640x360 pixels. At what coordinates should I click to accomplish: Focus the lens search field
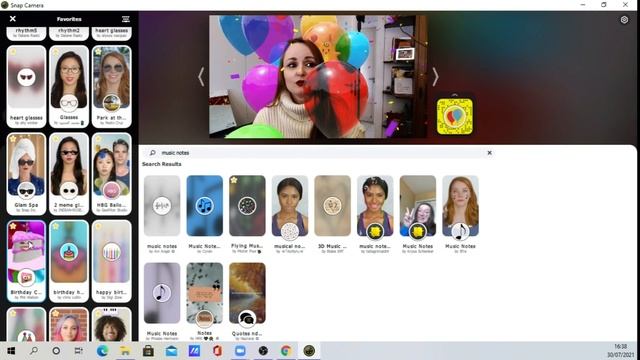tap(320, 153)
